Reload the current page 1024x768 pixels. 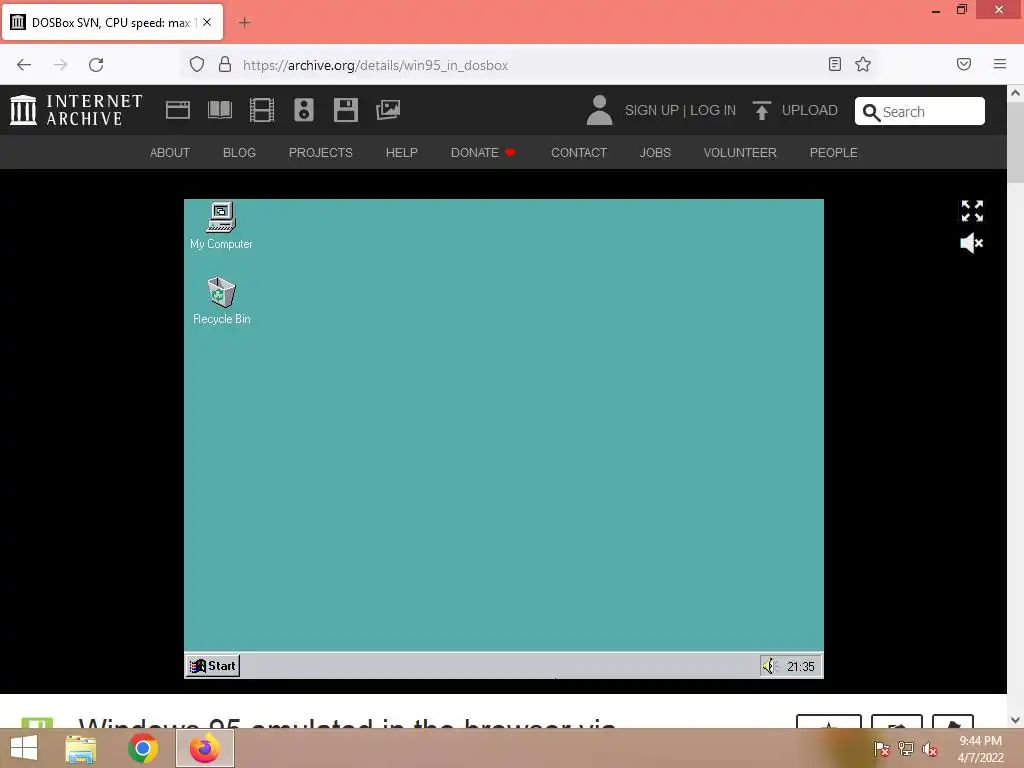point(96,65)
